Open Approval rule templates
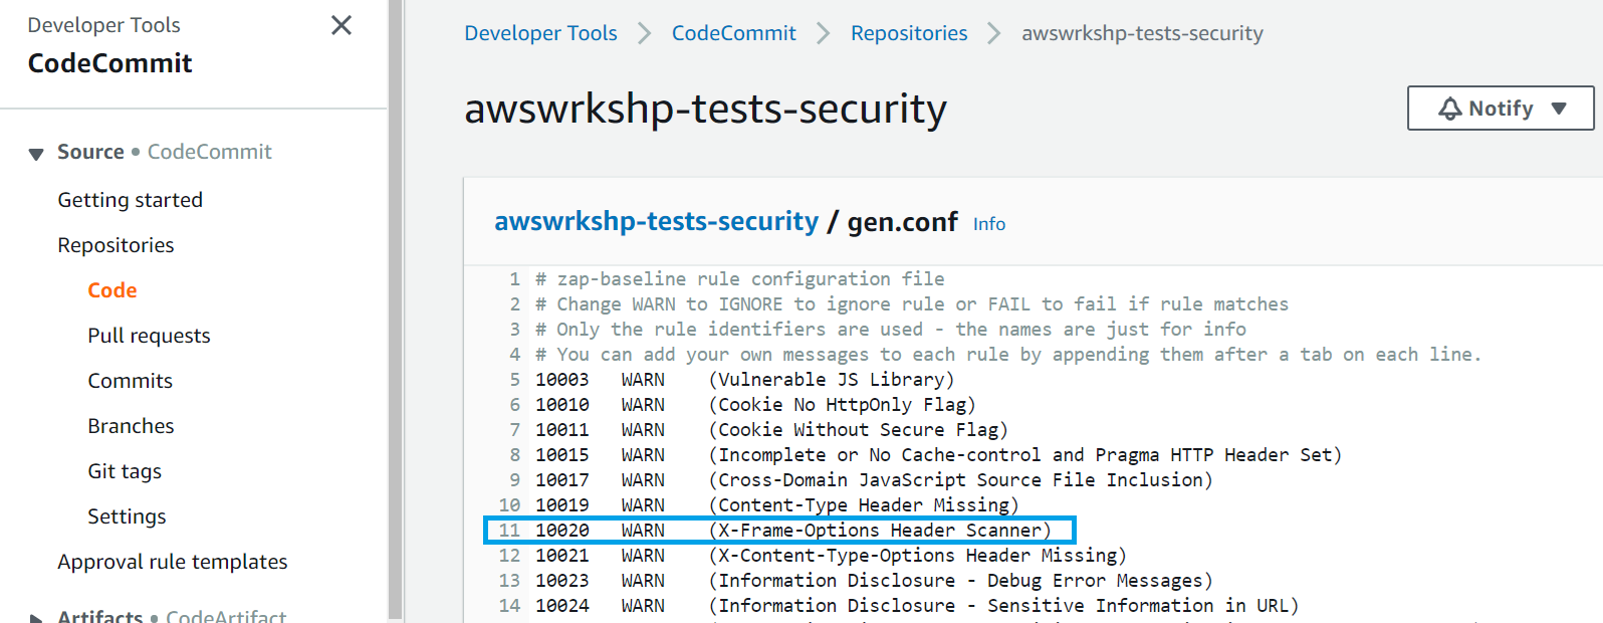Screen dimensions: 1603x623 coord(172,562)
